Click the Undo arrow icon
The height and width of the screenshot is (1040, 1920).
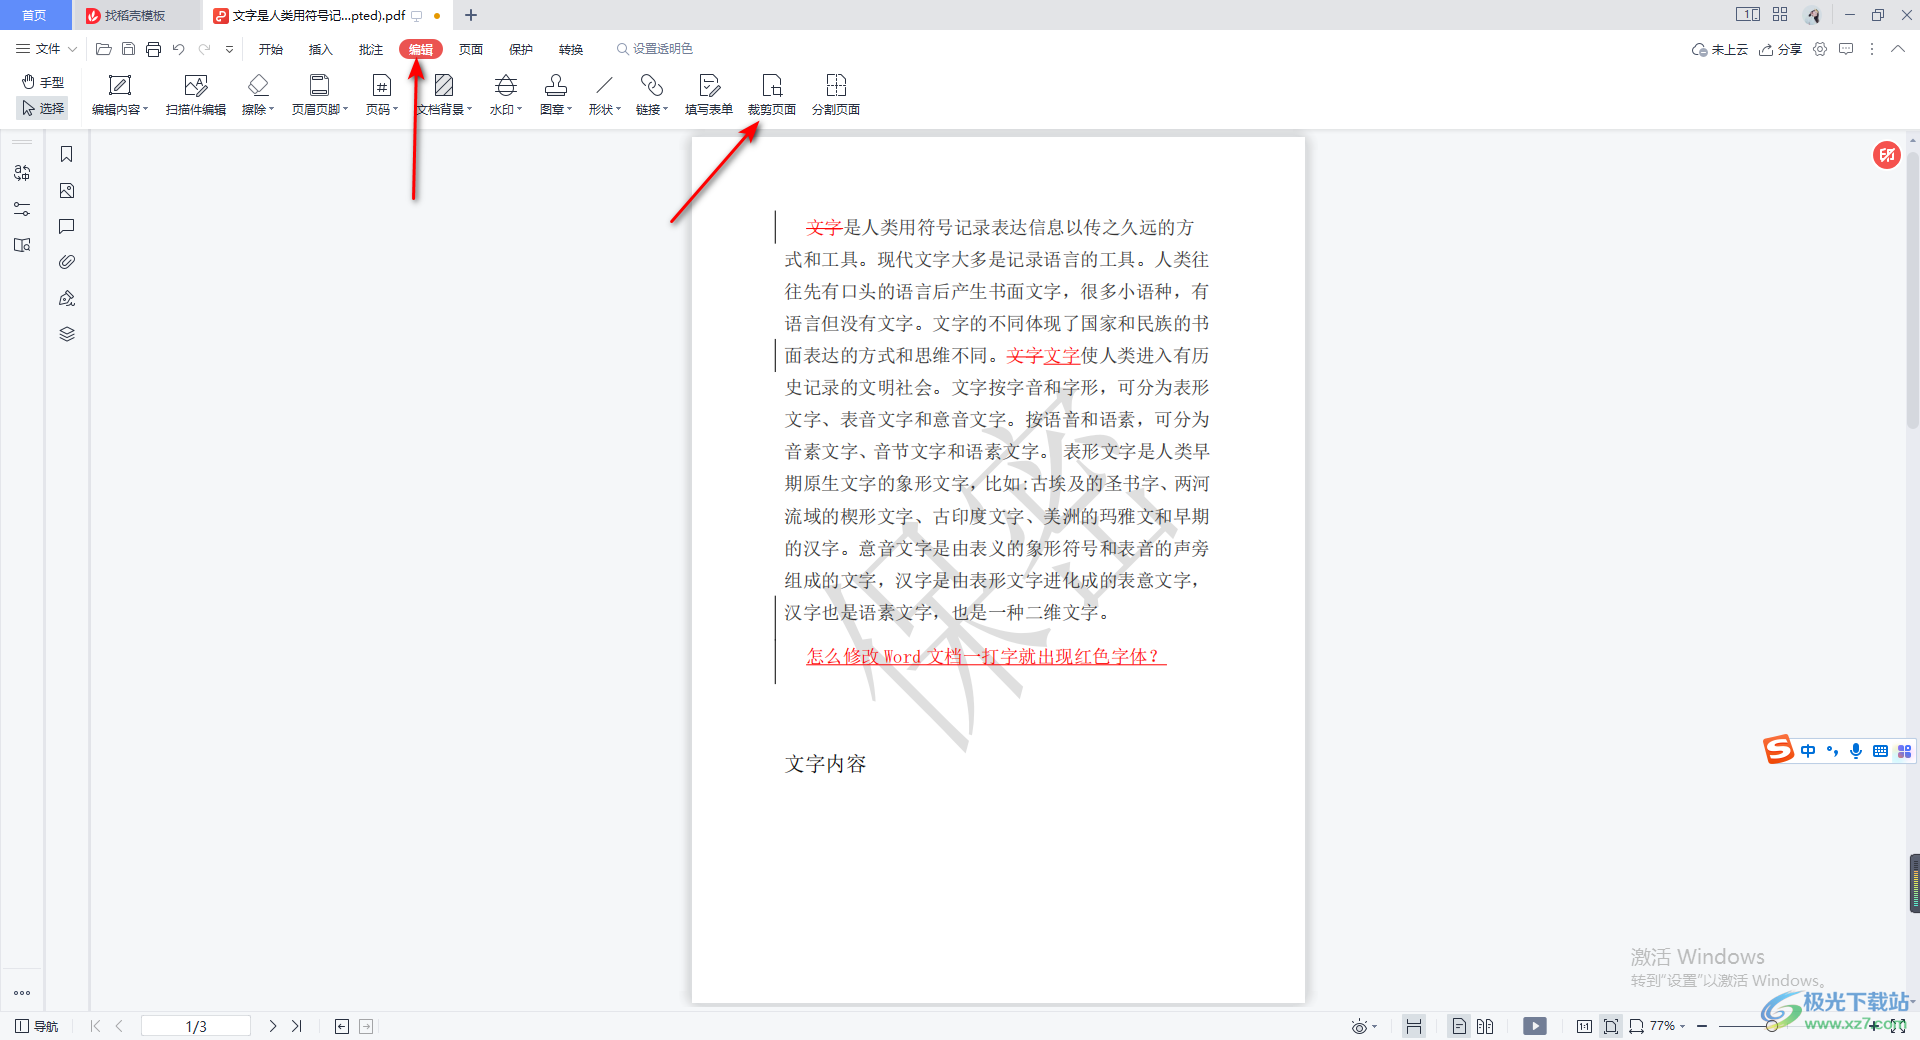click(x=178, y=49)
